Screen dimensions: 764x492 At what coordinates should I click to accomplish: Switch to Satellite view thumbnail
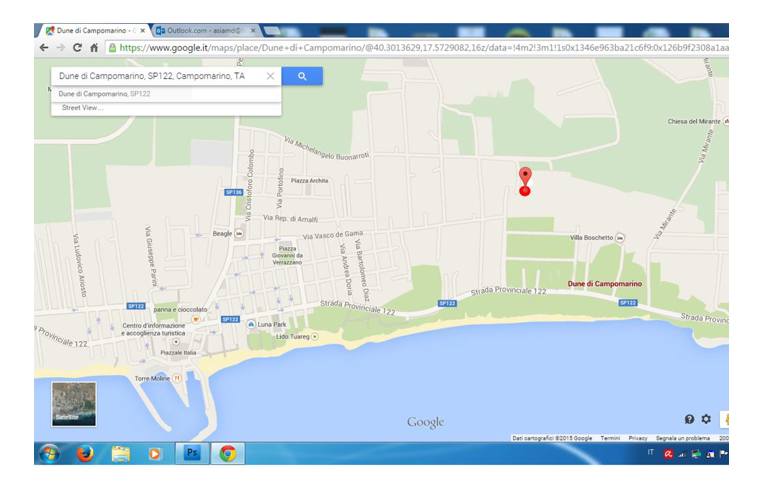[x=74, y=404]
